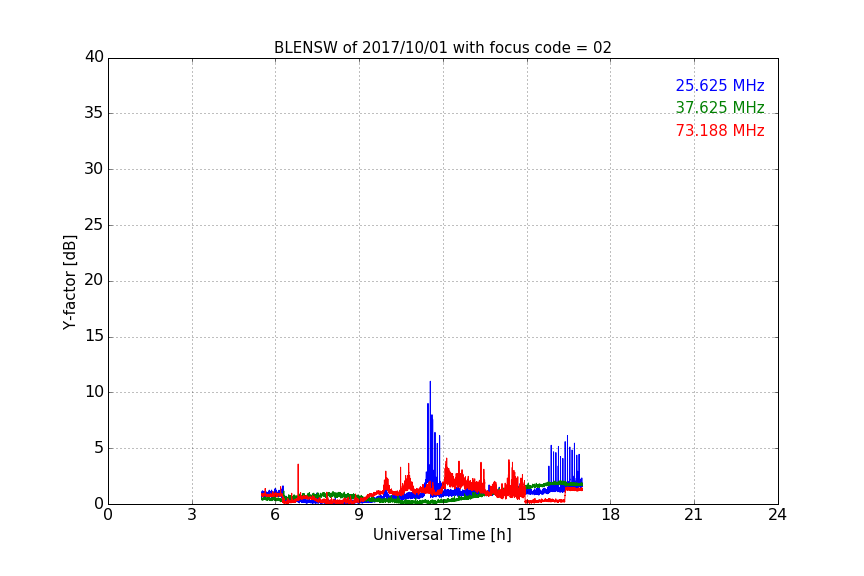
Task: Click the y-axis tick label '35'
Action: pos(94,113)
